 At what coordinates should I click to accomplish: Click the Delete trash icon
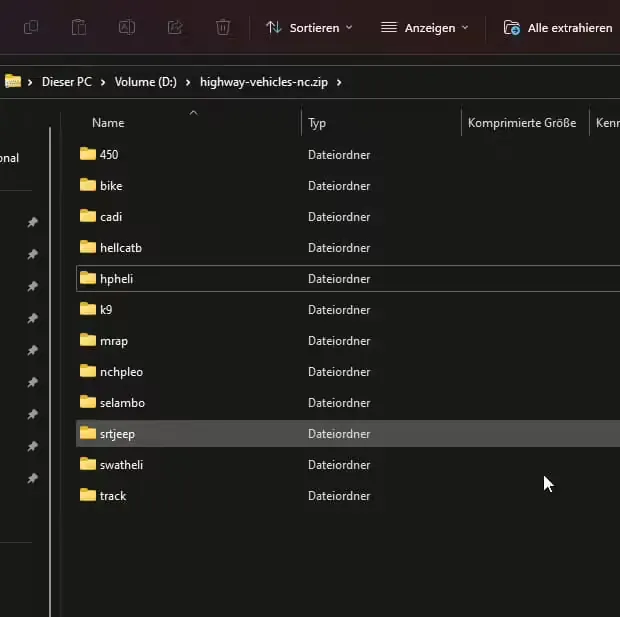[x=223, y=27]
